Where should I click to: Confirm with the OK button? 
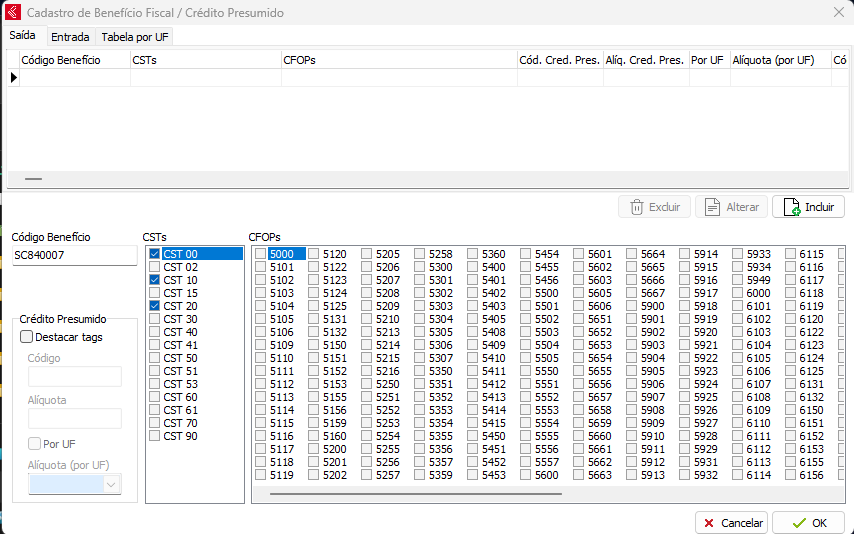pos(808,523)
